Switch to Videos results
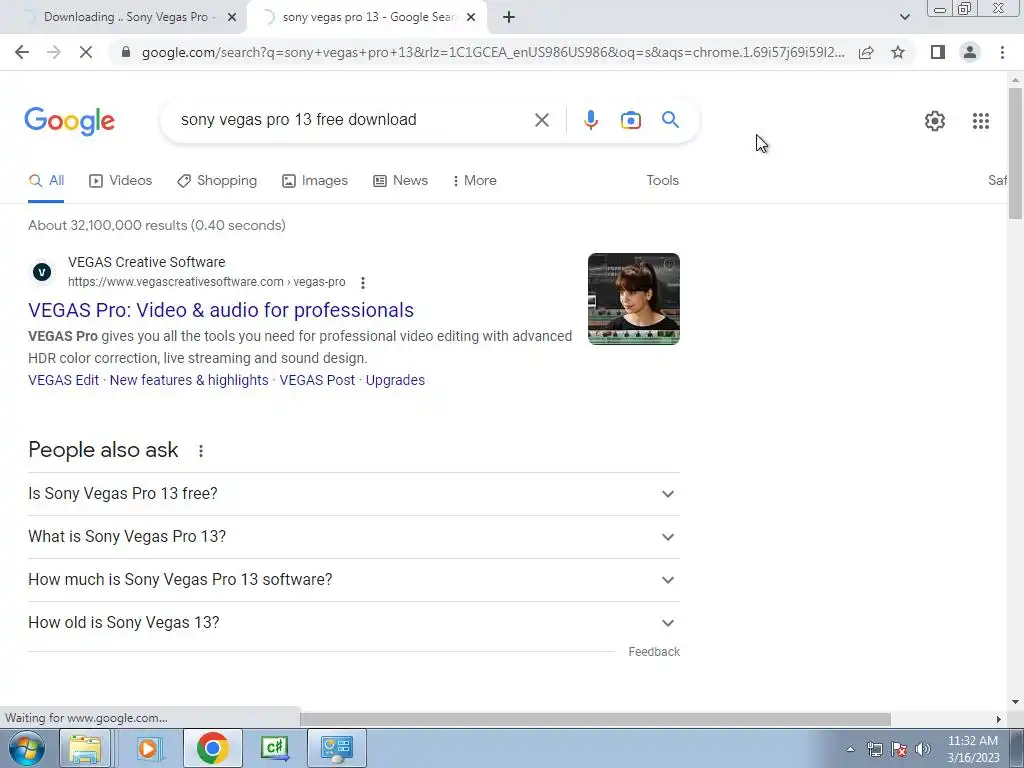Viewport: 1024px width, 768px height. coord(121,181)
